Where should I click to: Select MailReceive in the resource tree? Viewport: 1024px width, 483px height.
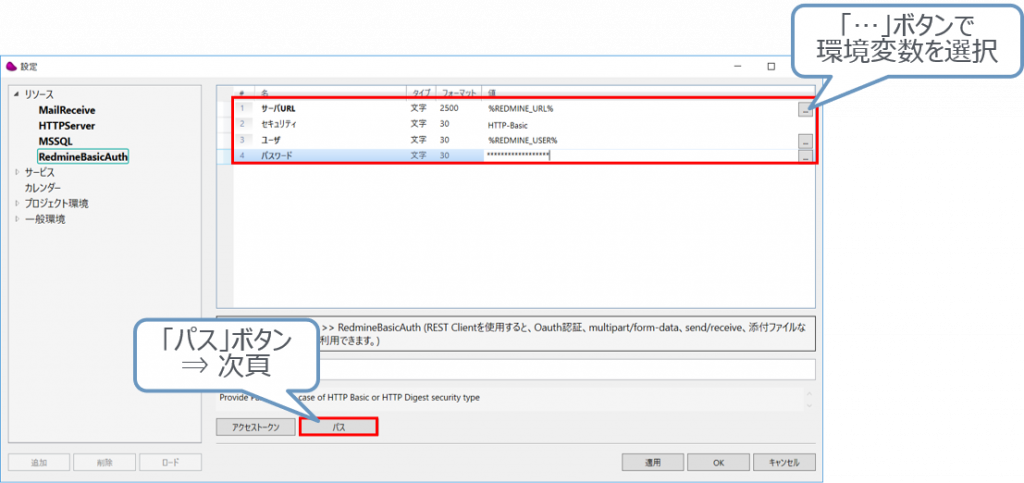(67, 110)
